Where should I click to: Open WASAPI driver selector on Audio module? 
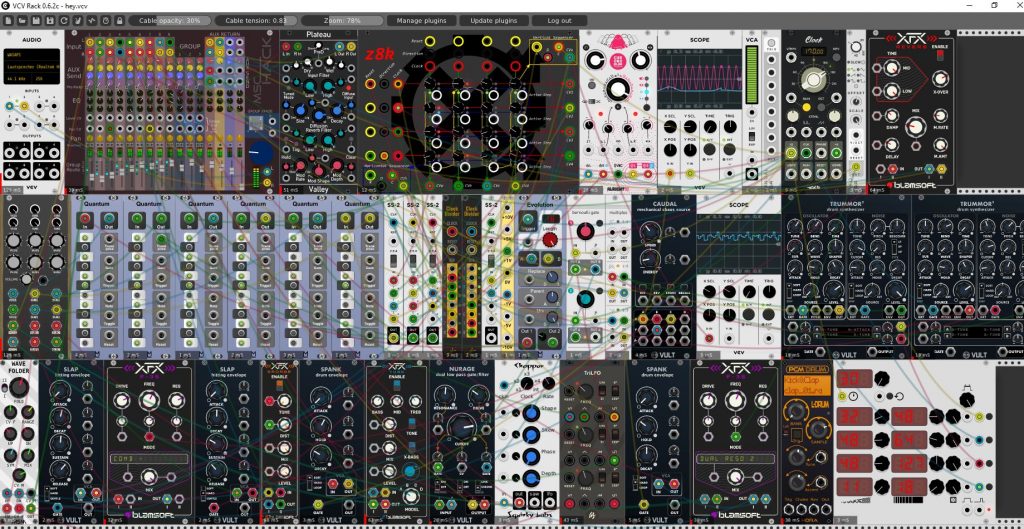tap(33, 55)
